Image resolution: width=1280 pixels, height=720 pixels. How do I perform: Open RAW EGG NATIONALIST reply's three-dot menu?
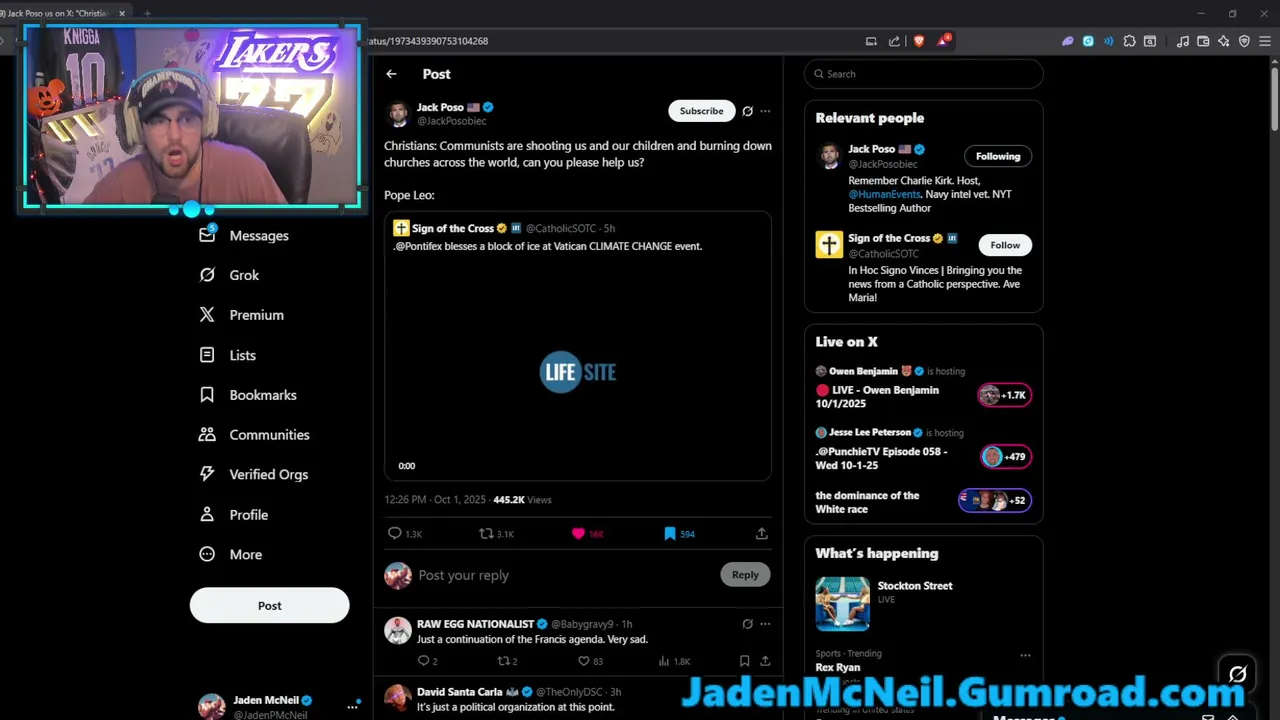765,624
